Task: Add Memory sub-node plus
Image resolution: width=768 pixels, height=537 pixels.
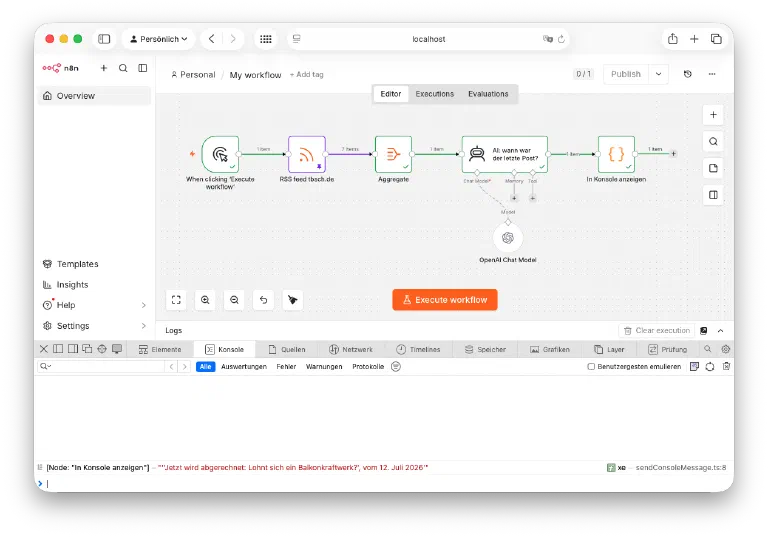Action: pos(514,198)
